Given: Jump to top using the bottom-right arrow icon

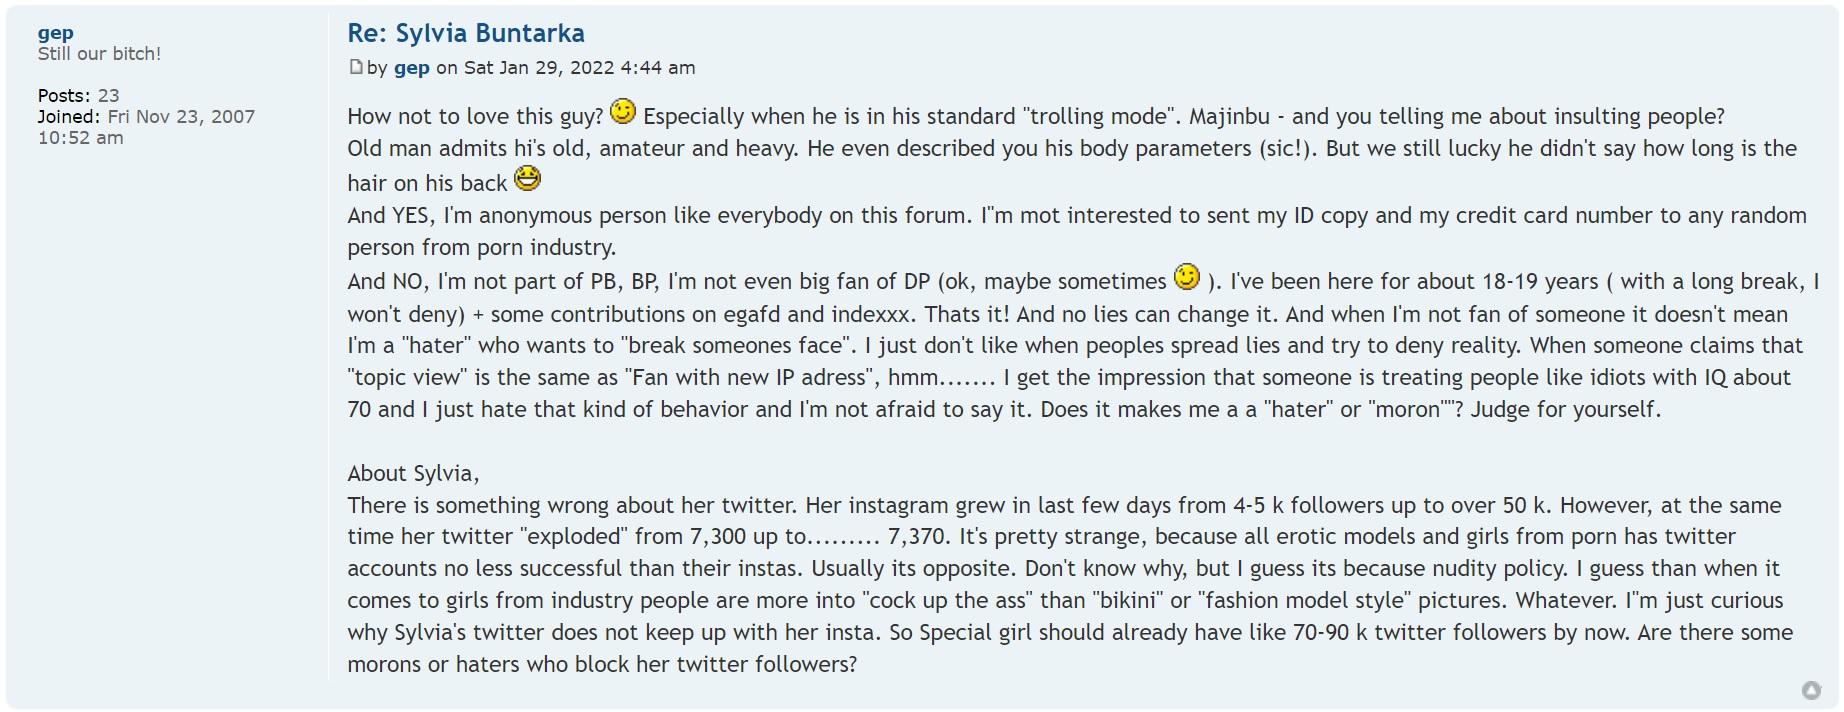Looking at the screenshot, I should (x=1811, y=690).
